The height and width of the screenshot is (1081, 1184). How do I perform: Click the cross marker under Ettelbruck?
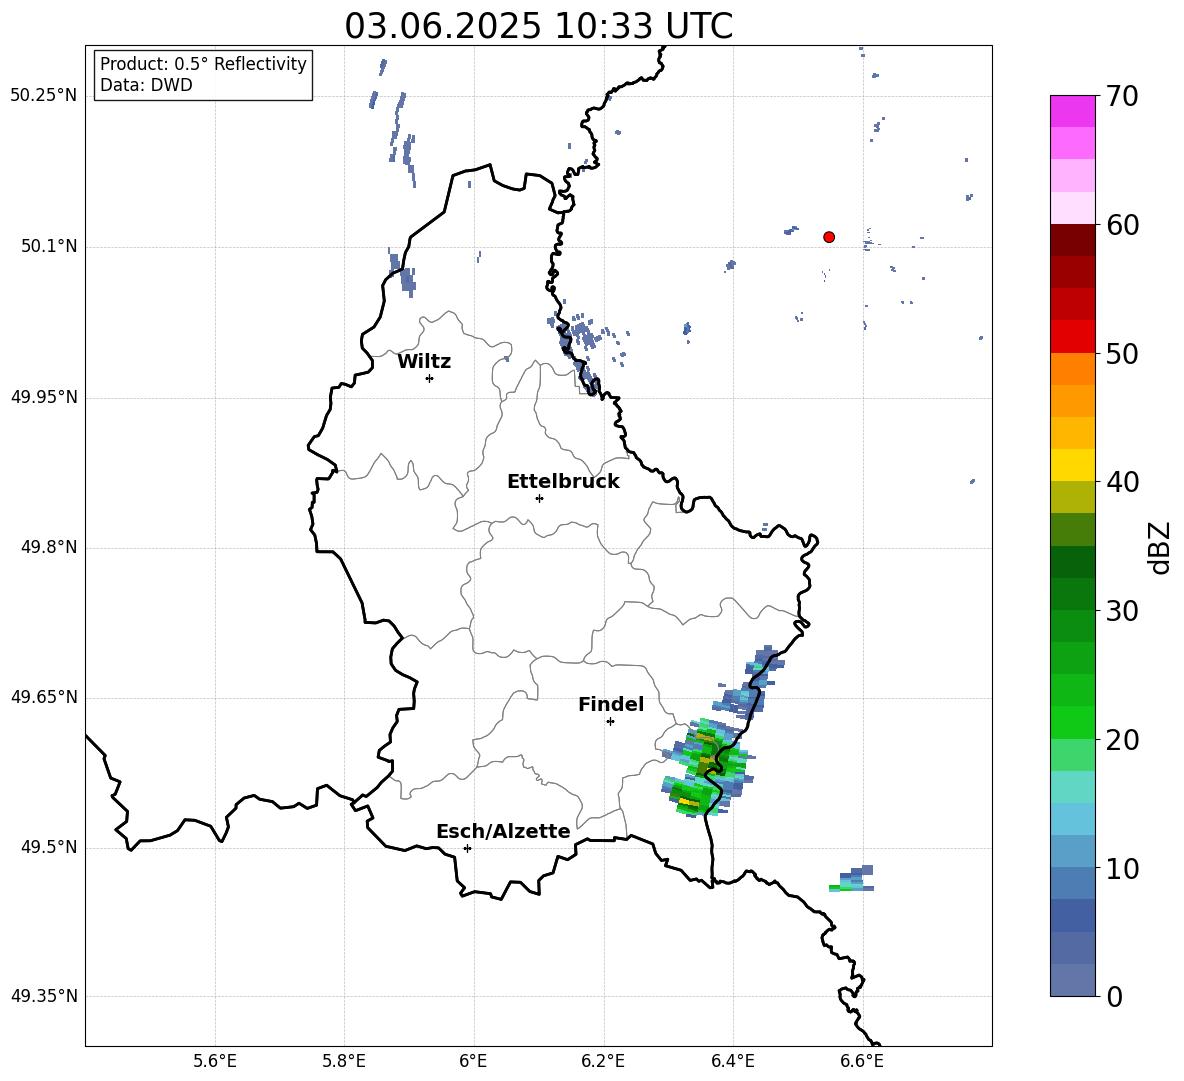[539, 498]
